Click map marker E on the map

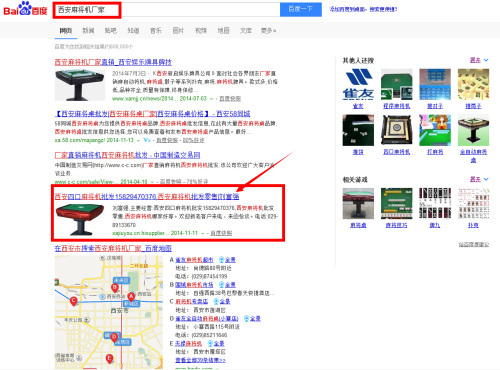coord(109,359)
